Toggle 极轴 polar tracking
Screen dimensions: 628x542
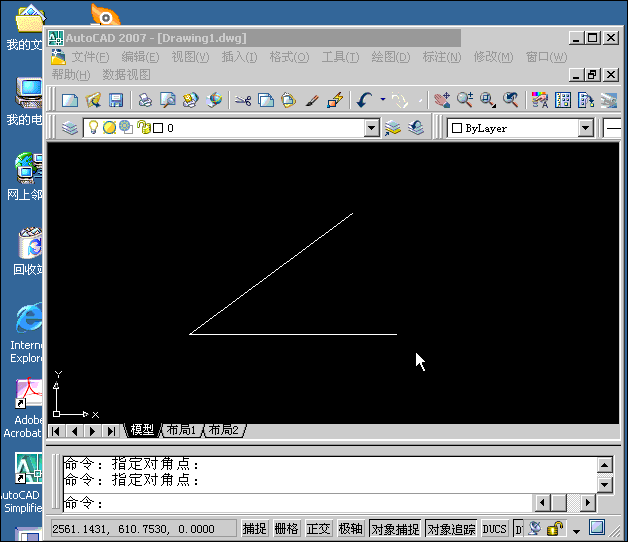[x=350, y=529]
